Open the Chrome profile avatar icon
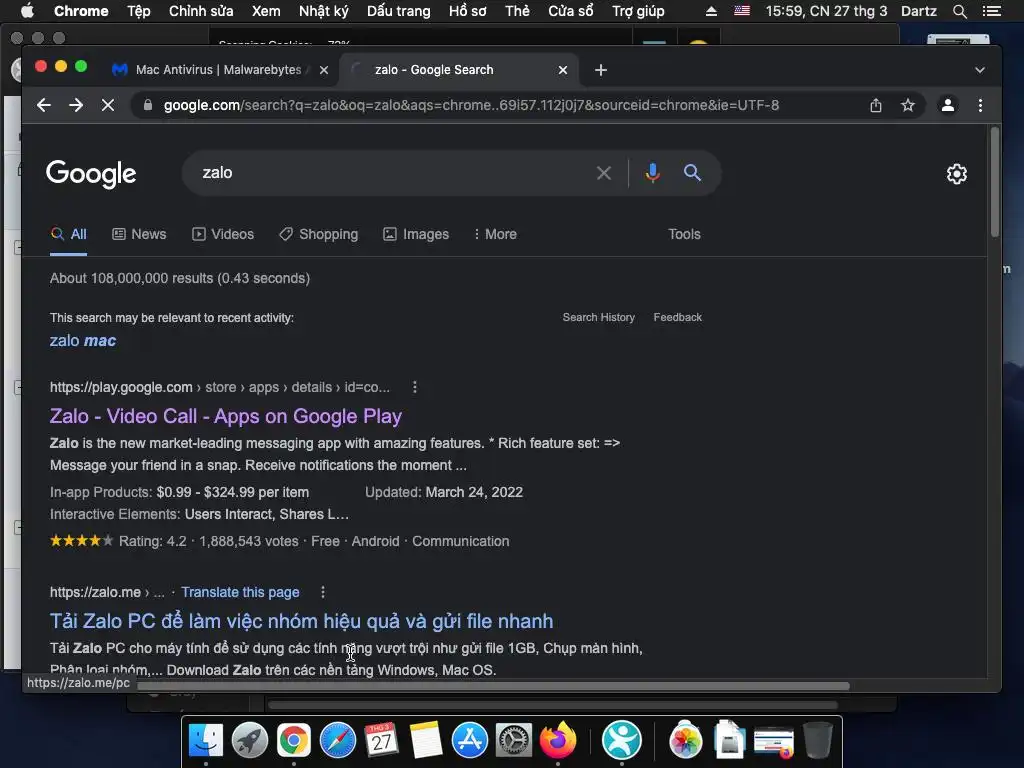Screen dimensions: 1024x768 [x=948, y=105]
